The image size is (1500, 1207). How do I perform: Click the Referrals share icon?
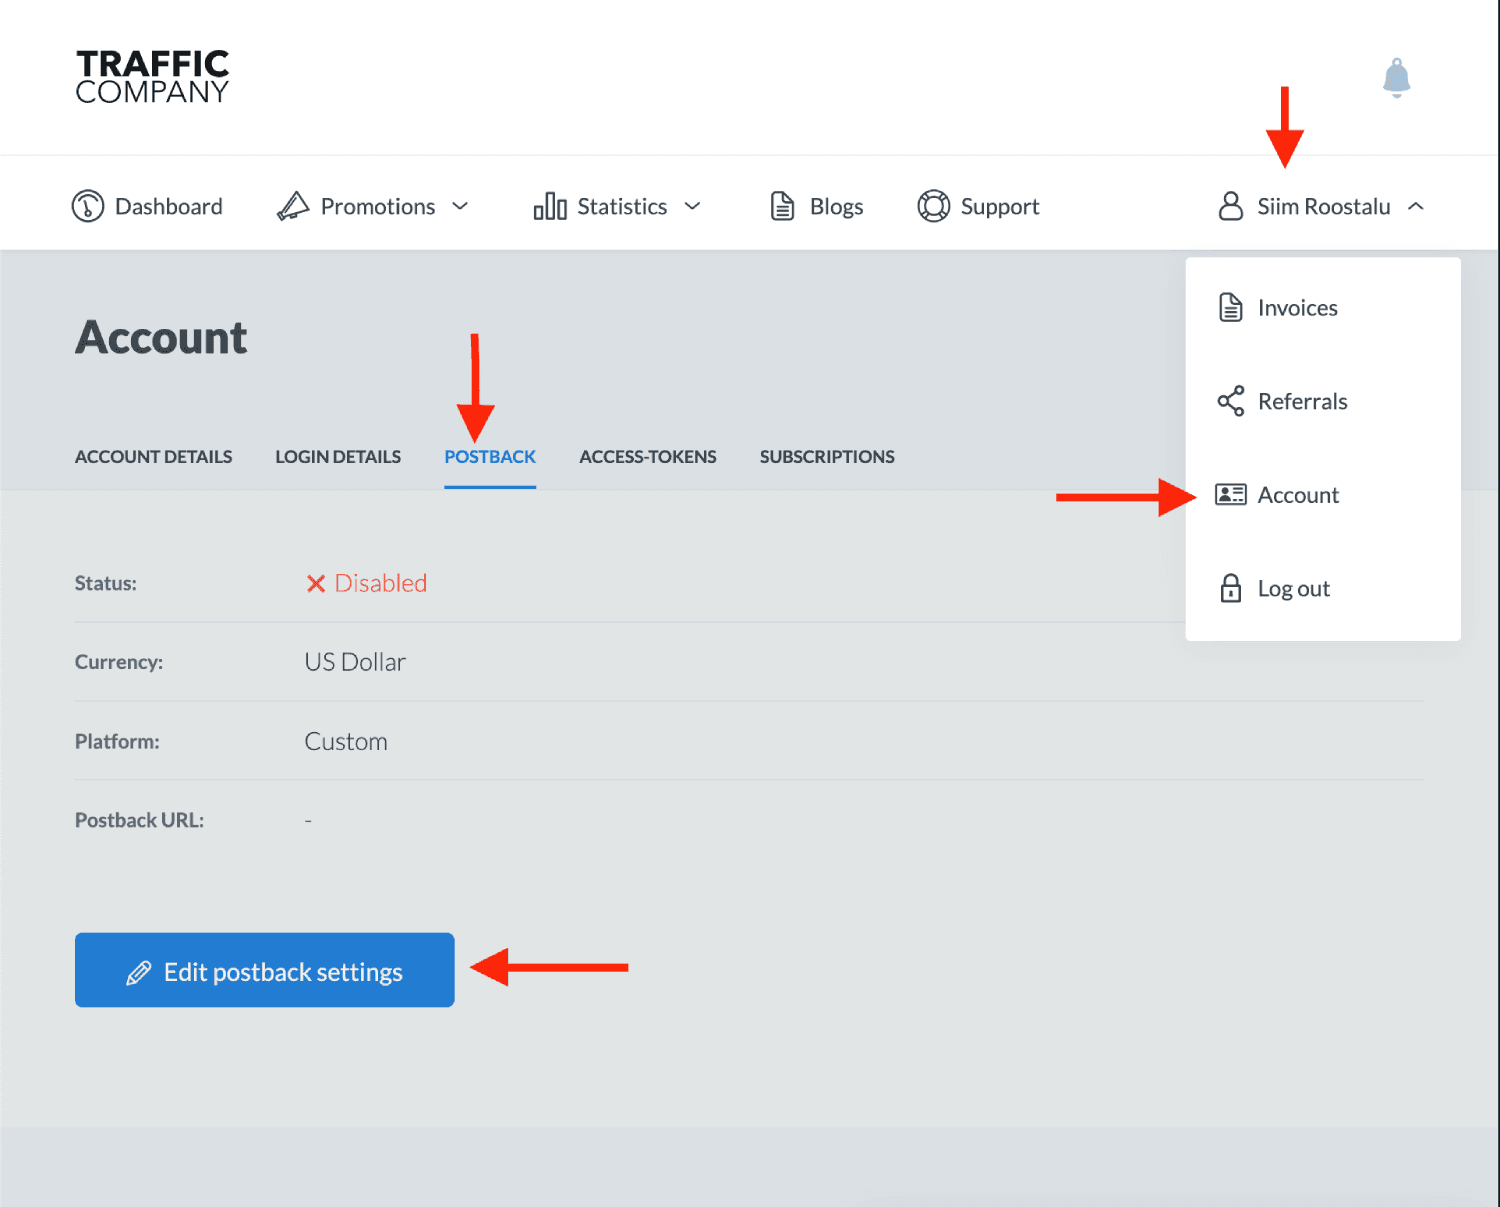pyautogui.click(x=1231, y=401)
